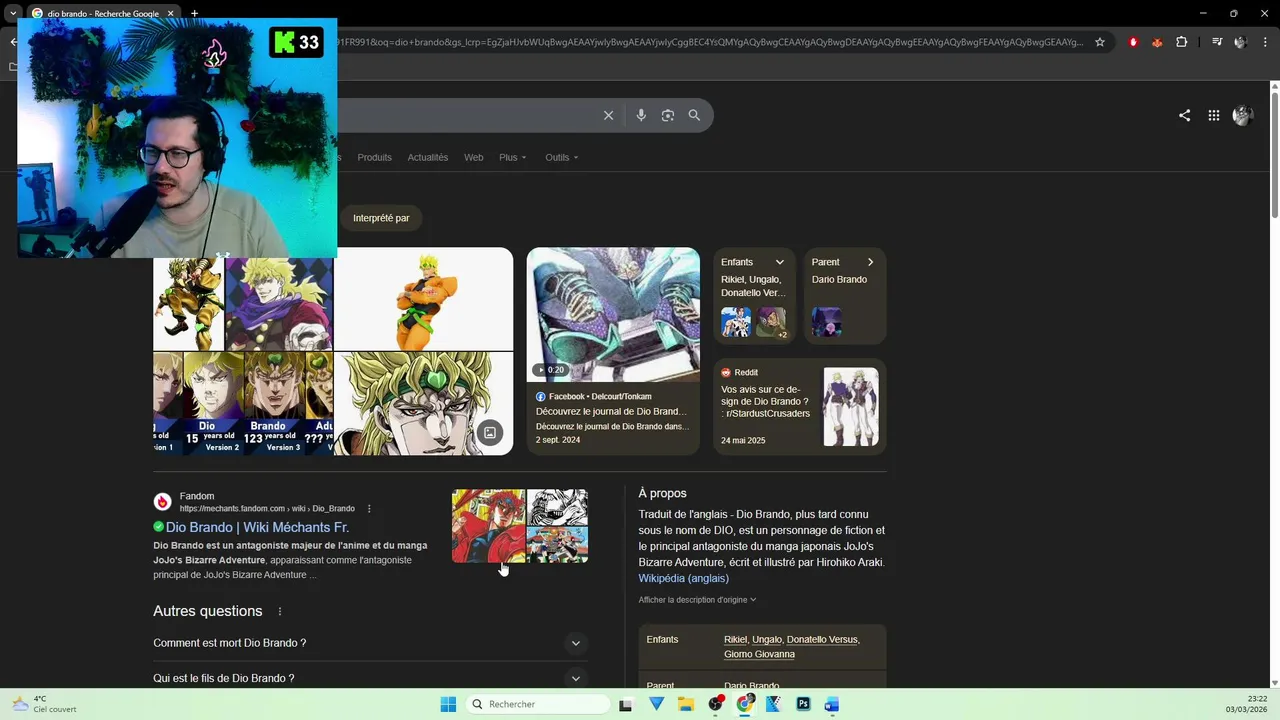Open the media controls music icon
Image resolution: width=1280 pixels, height=720 pixels.
(x=1217, y=42)
